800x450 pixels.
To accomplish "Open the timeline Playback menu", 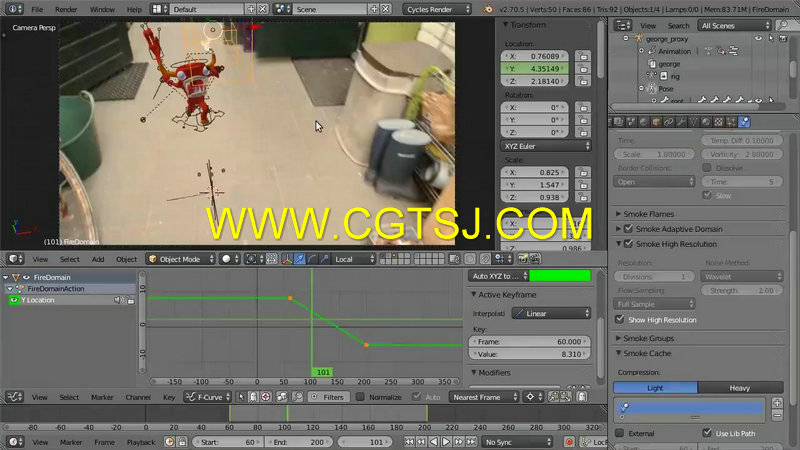I will (x=141, y=442).
